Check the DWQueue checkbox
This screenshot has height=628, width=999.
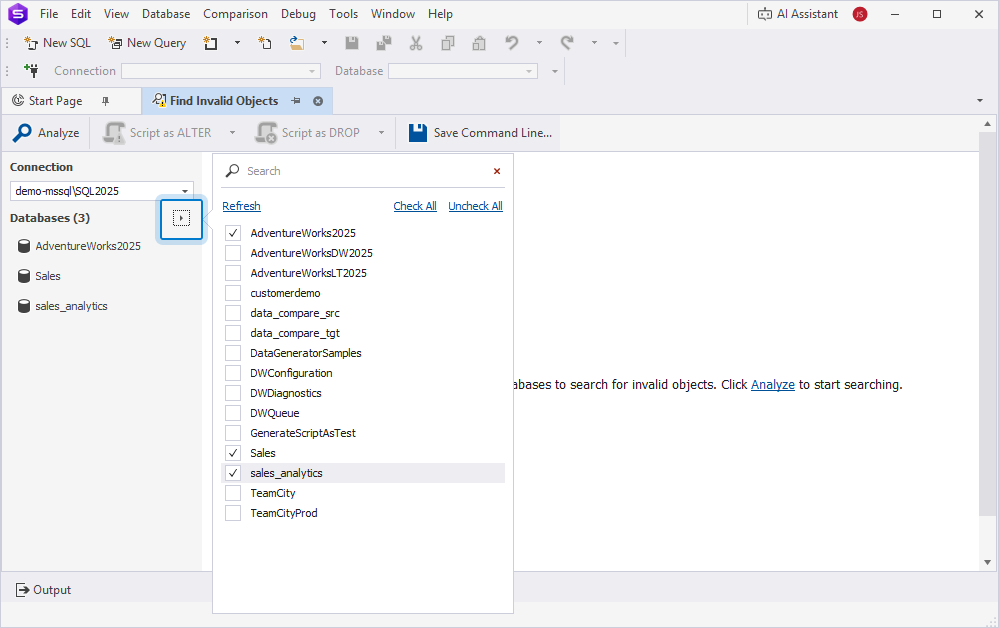point(233,413)
